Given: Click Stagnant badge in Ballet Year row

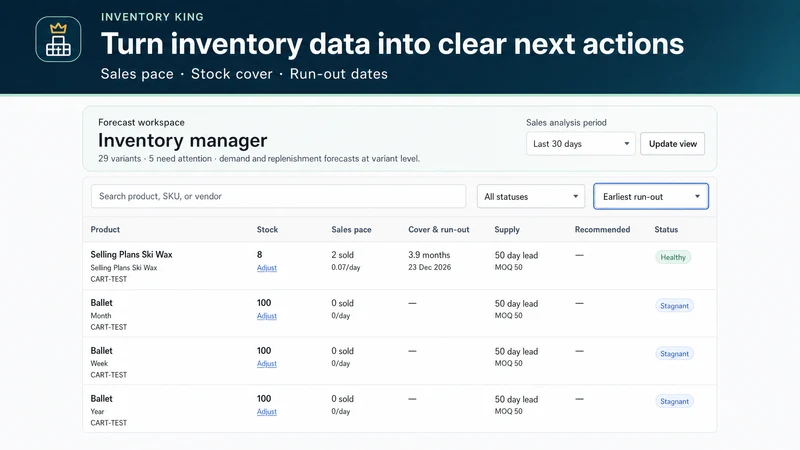Looking at the screenshot, I should (x=674, y=402).
